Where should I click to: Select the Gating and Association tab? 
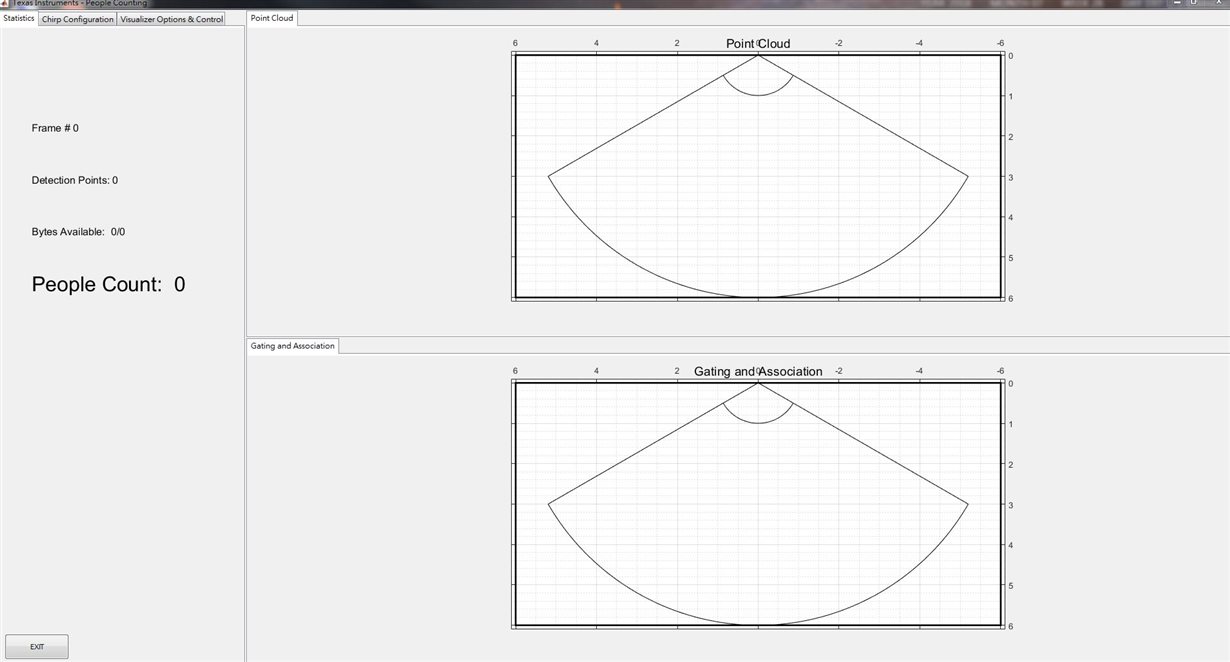click(x=293, y=346)
